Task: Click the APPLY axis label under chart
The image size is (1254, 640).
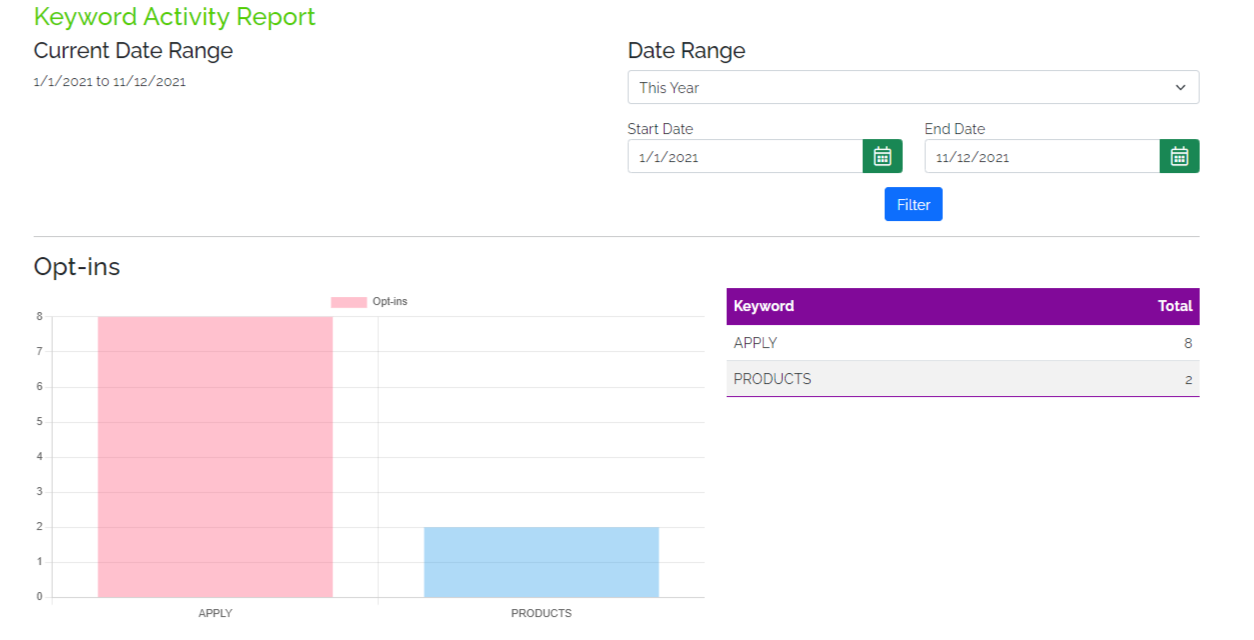Action: [215, 613]
